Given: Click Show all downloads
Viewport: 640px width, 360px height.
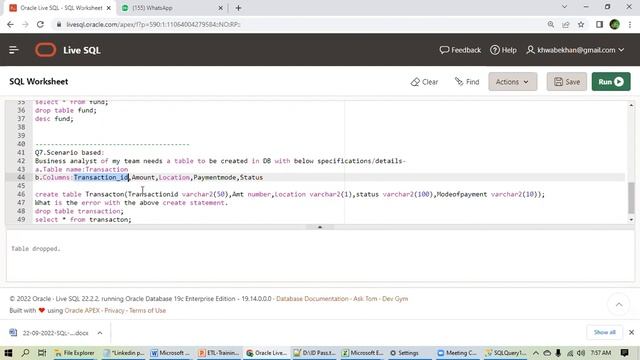Looking at the screenshot, I should pyautogui.click(x=604, y=332).
